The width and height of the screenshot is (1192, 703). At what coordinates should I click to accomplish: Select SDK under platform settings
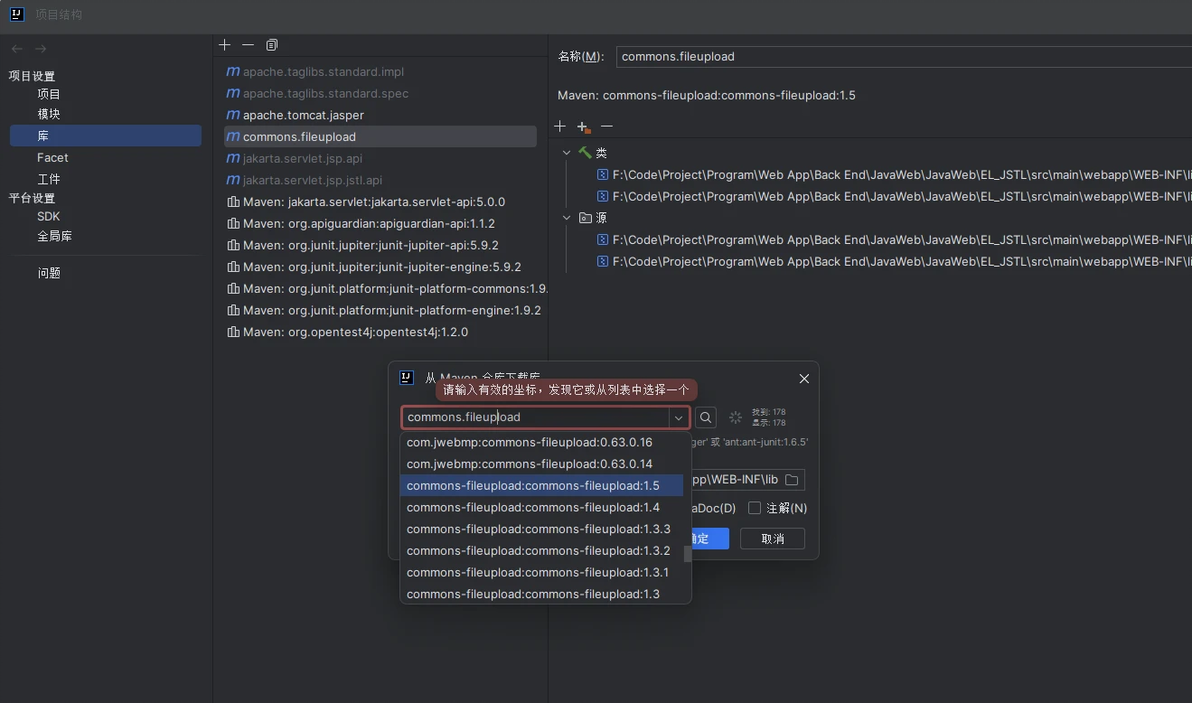[x=48, y=217]
